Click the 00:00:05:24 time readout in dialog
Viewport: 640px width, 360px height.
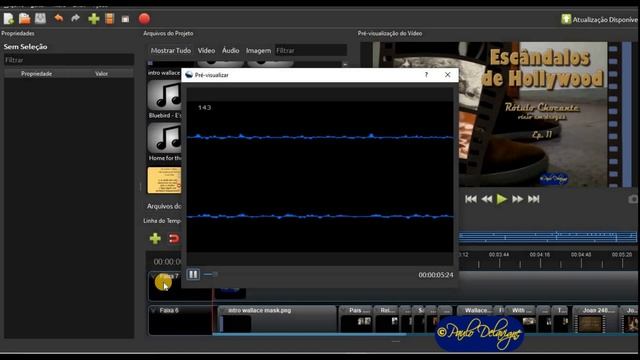coord(436,275)
